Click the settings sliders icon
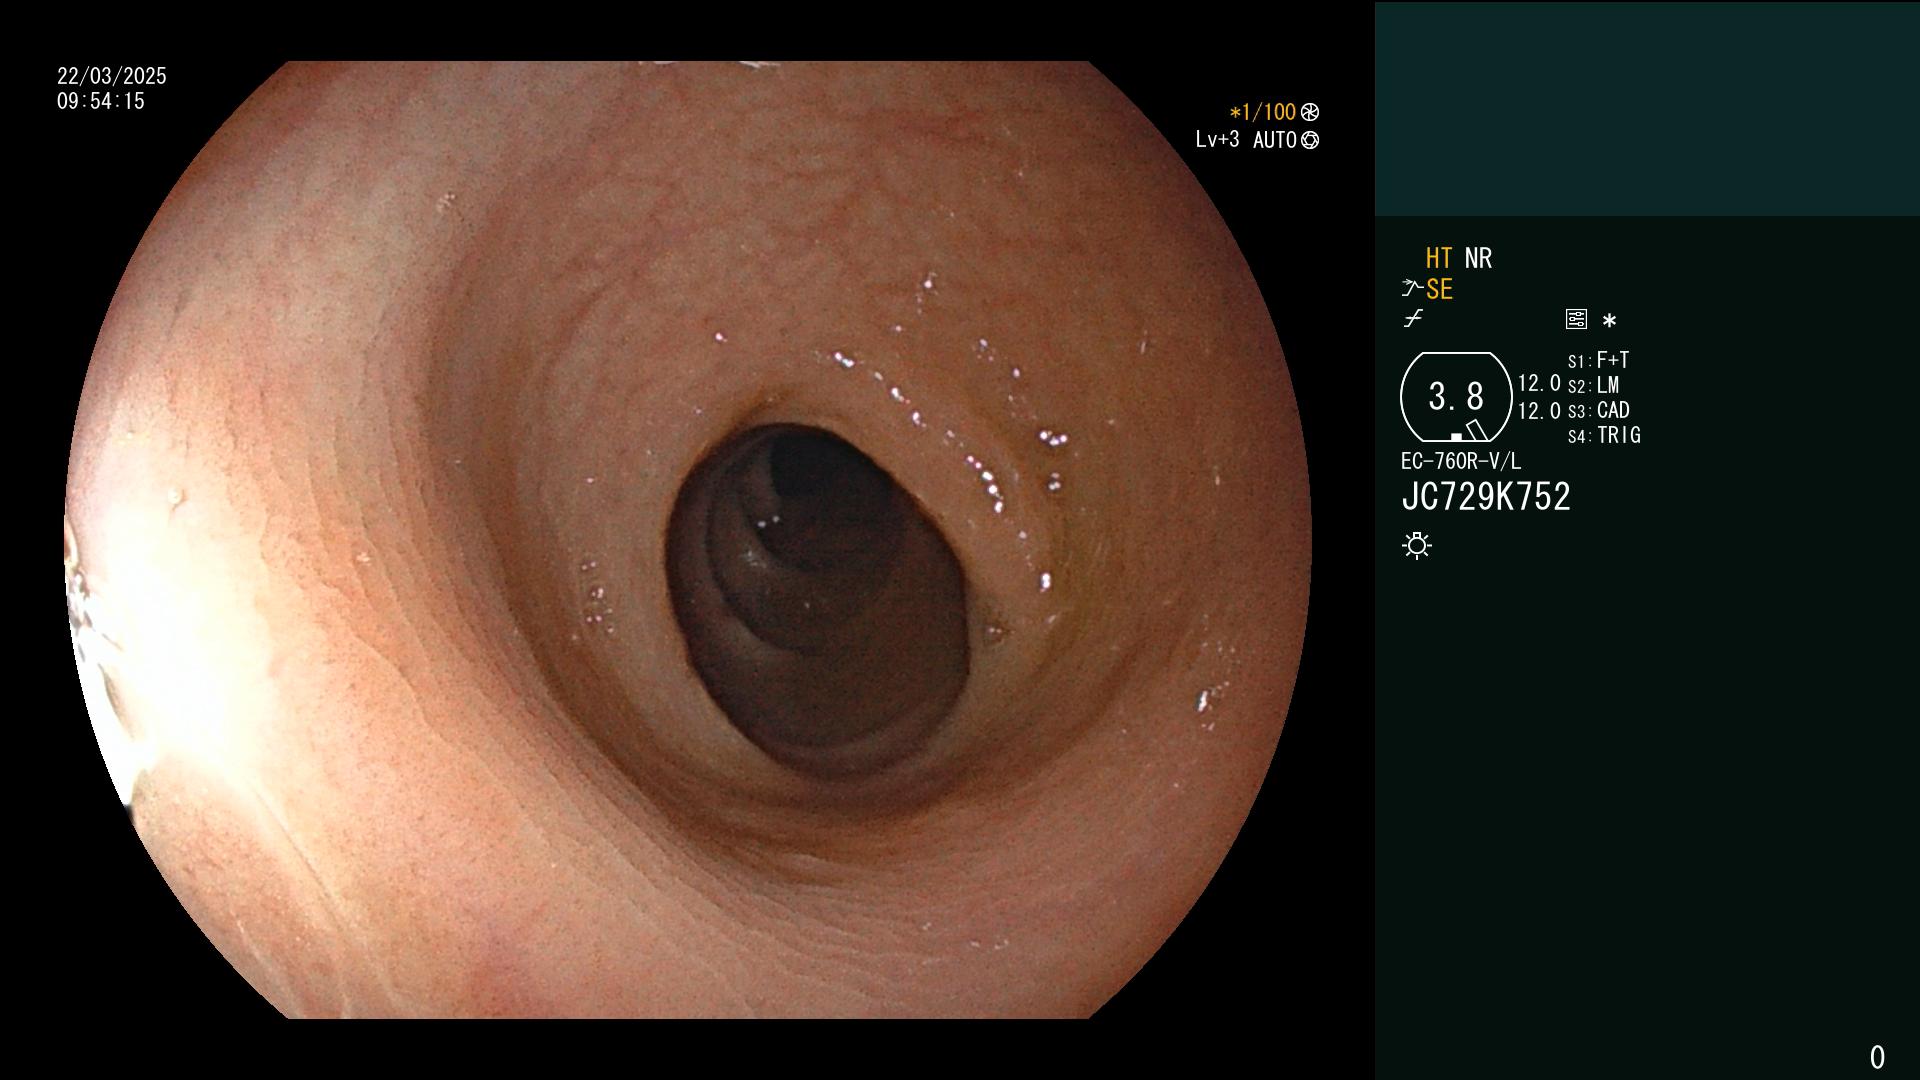 click(x=1576, y=319)
